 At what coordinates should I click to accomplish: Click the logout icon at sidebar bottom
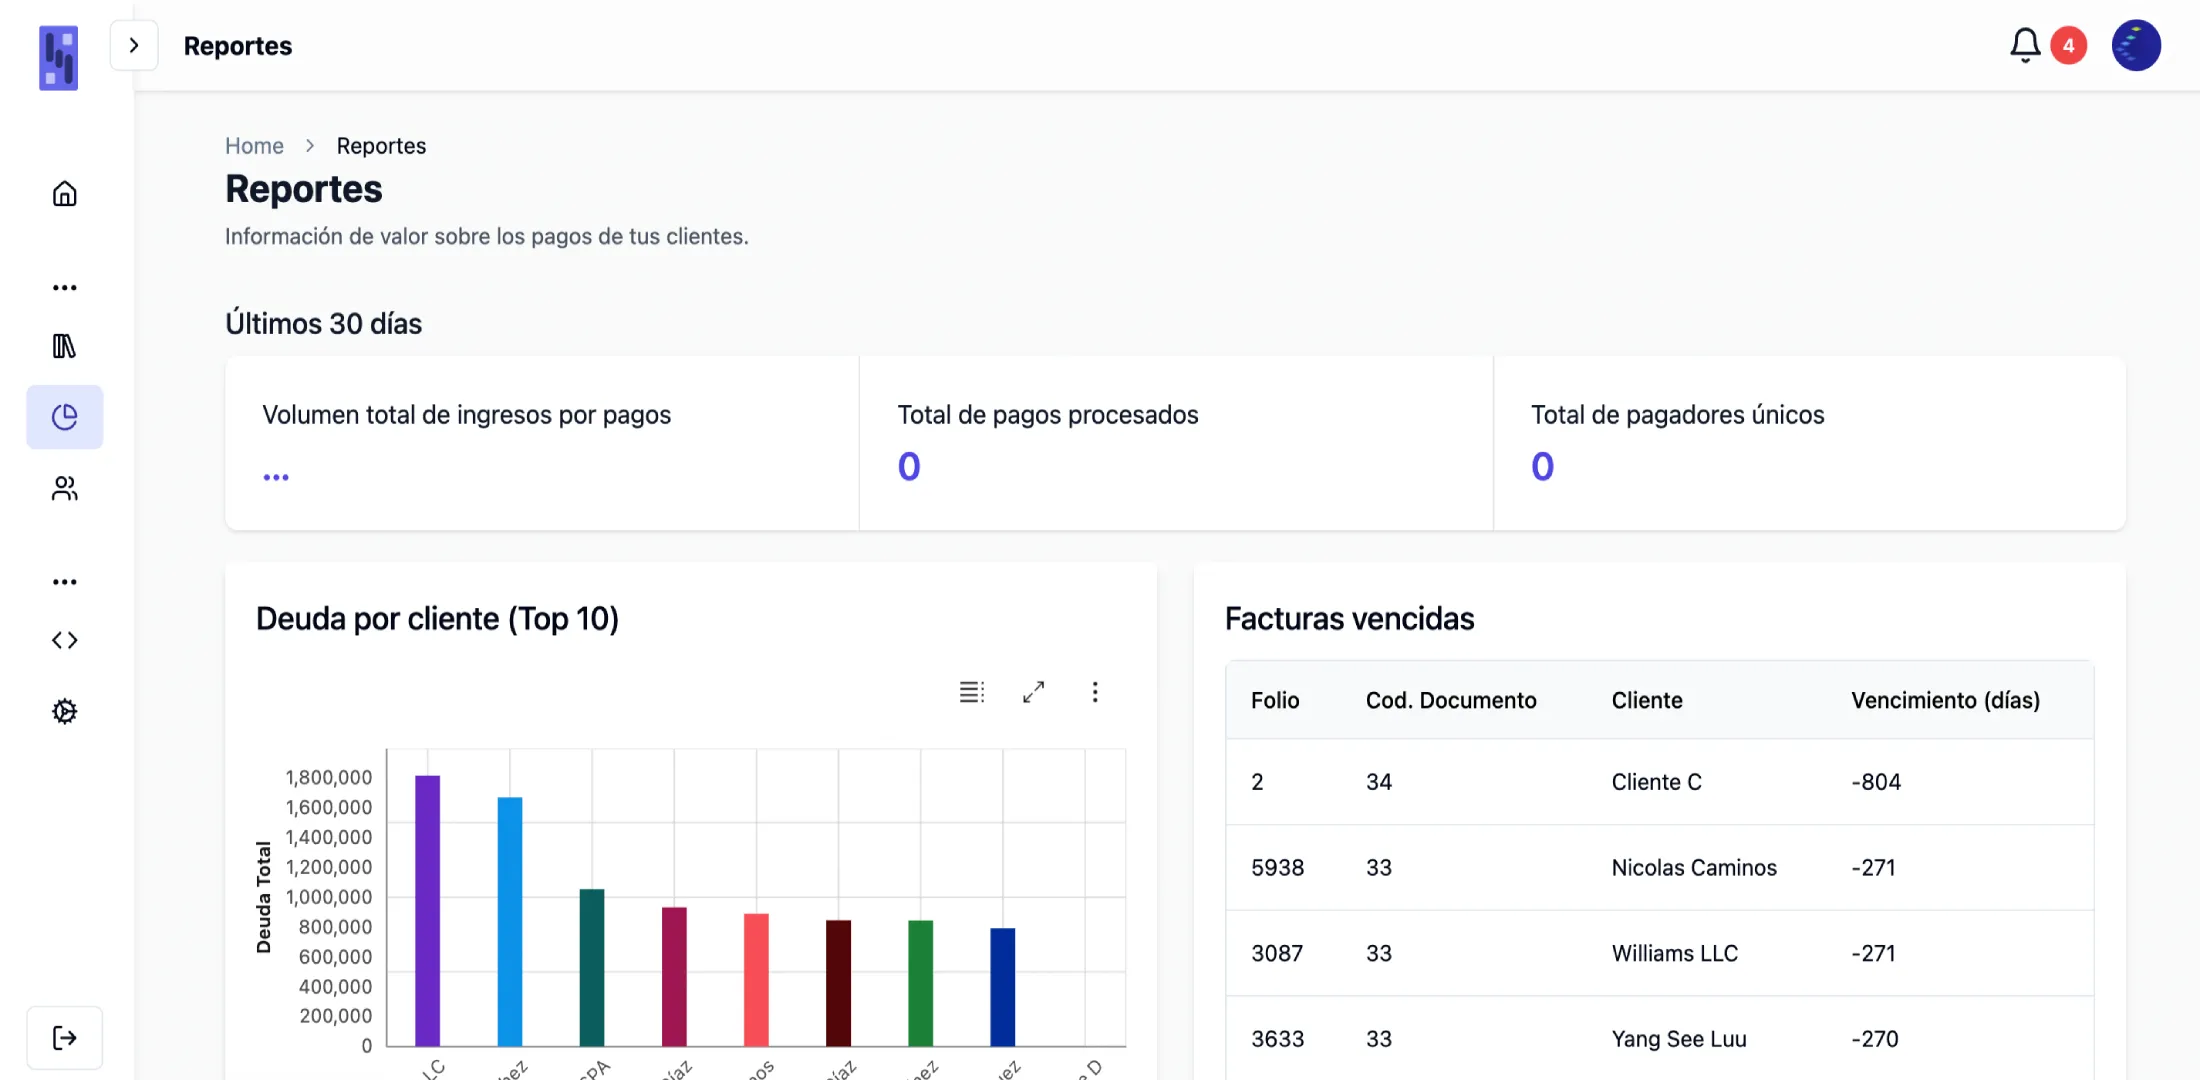tap(65, 1038)
